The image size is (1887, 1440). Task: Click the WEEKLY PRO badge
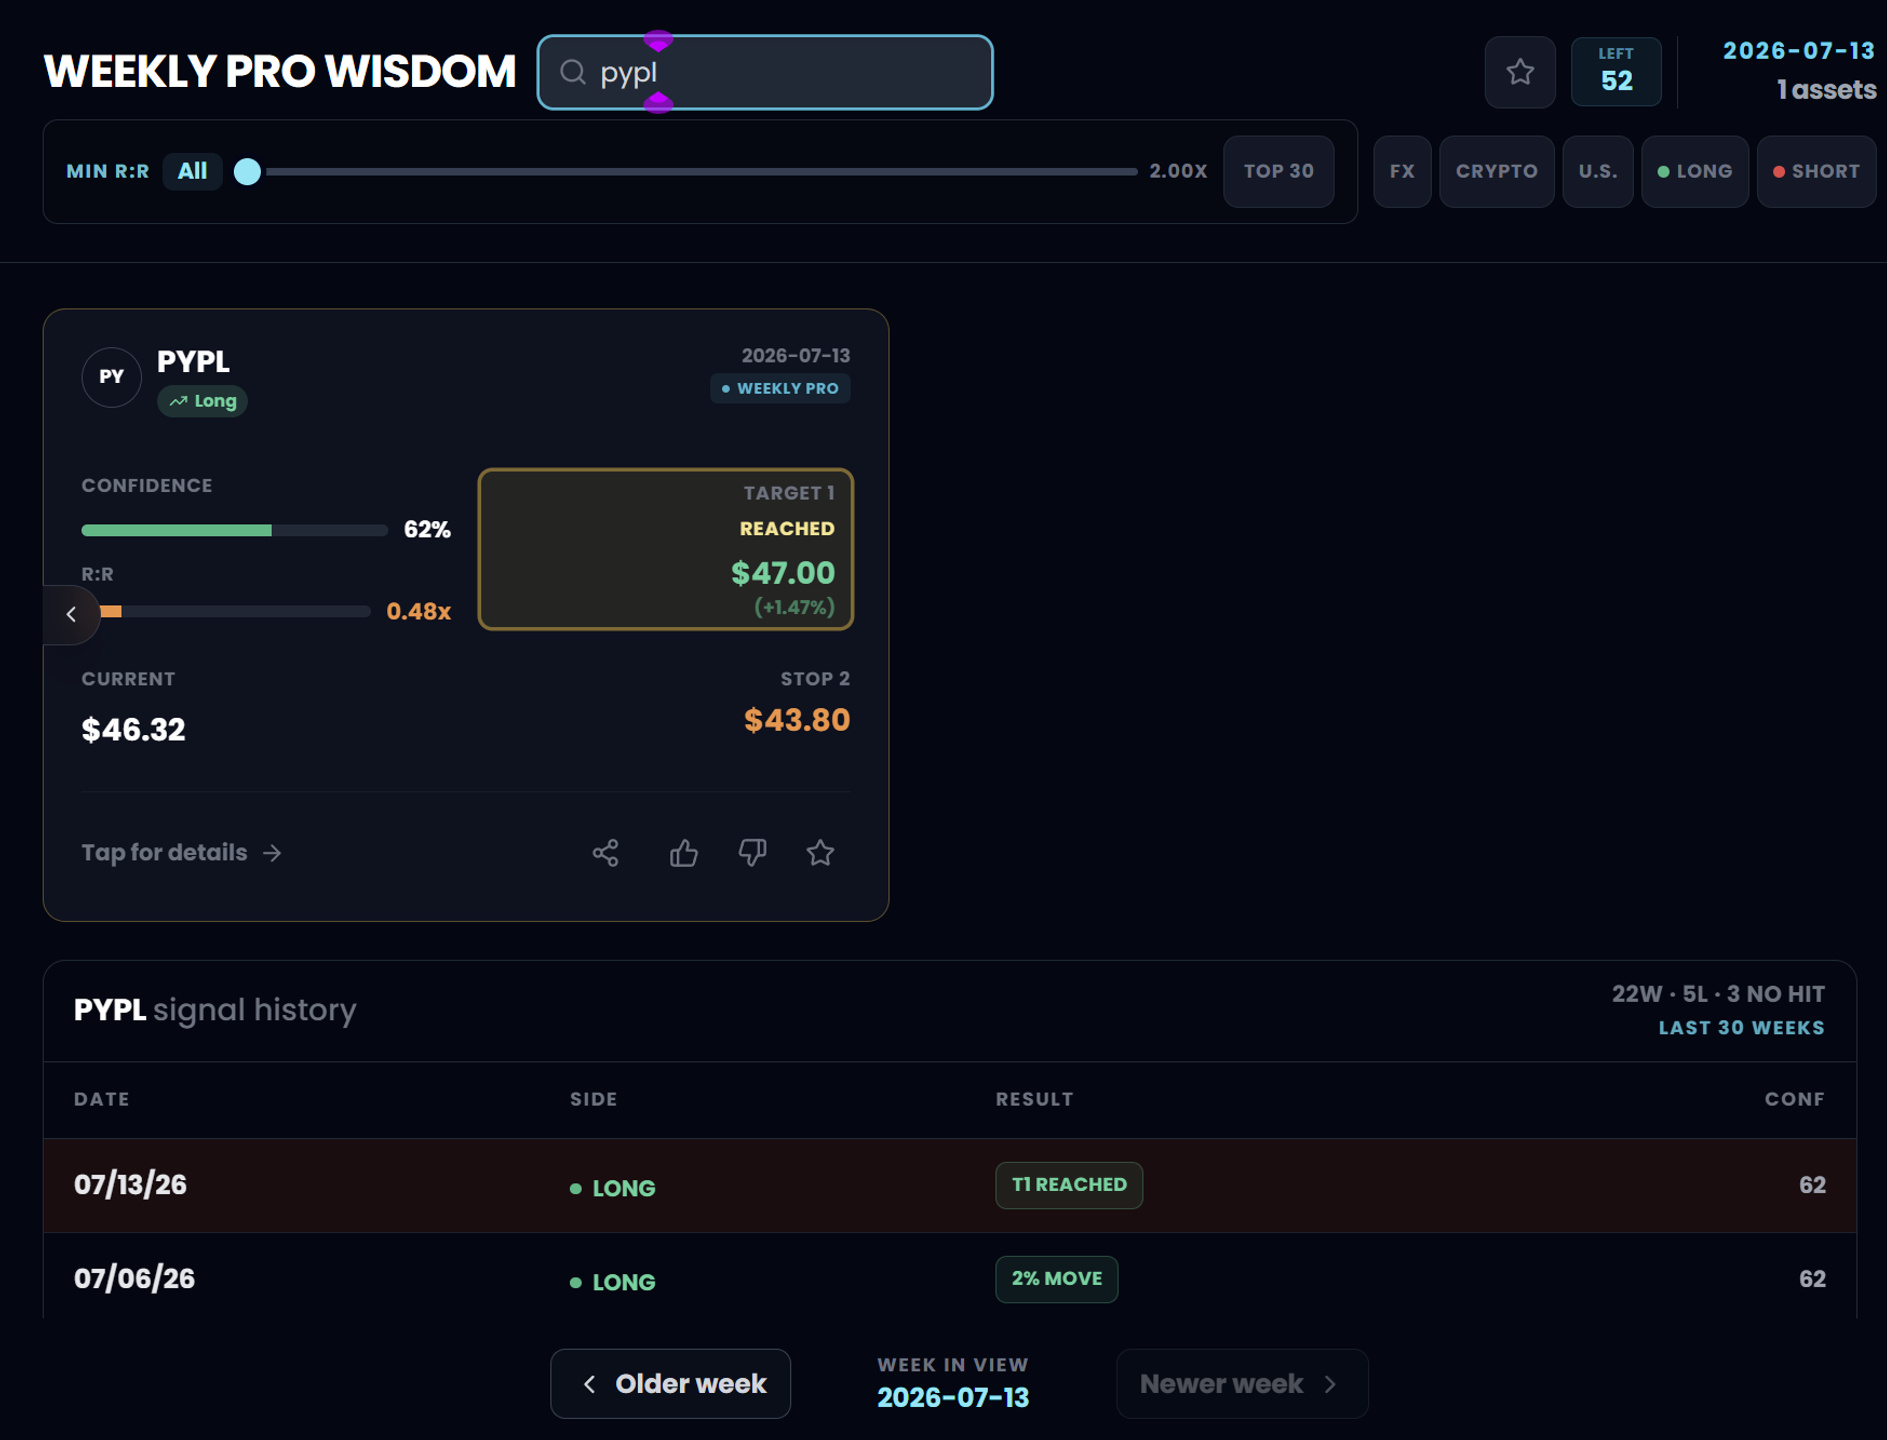point(780,388)
